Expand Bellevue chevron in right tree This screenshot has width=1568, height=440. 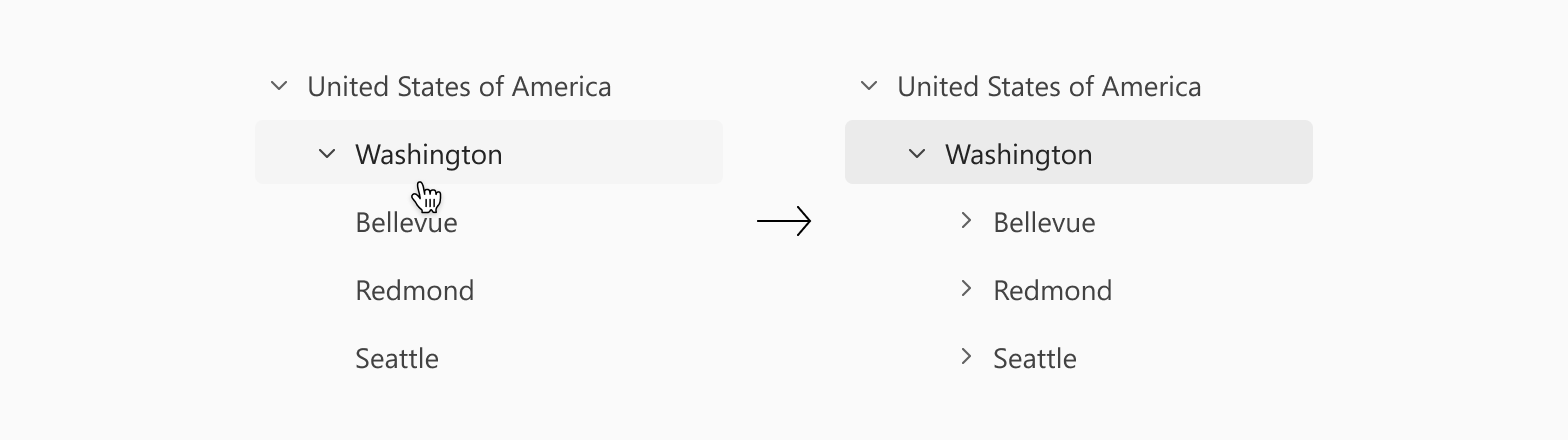966,220
